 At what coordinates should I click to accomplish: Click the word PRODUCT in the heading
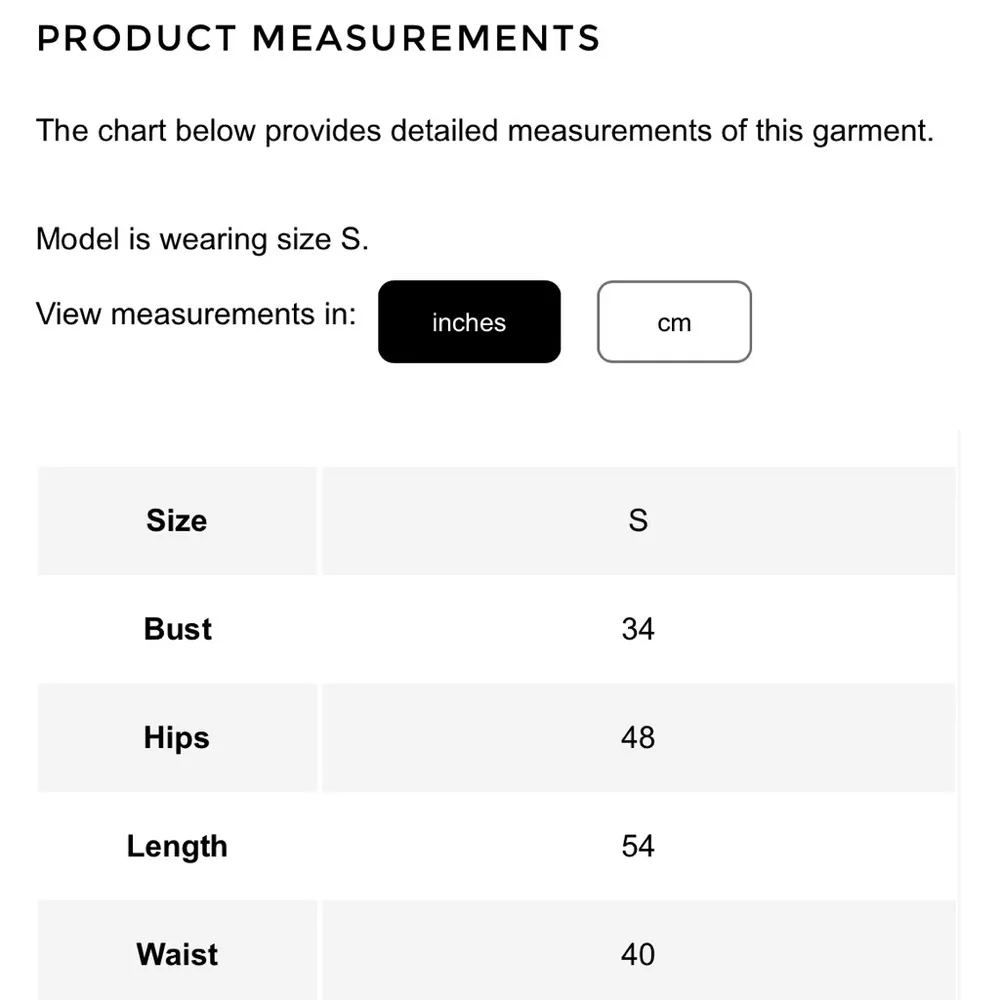pyautogui.click(x=137, y=39)
